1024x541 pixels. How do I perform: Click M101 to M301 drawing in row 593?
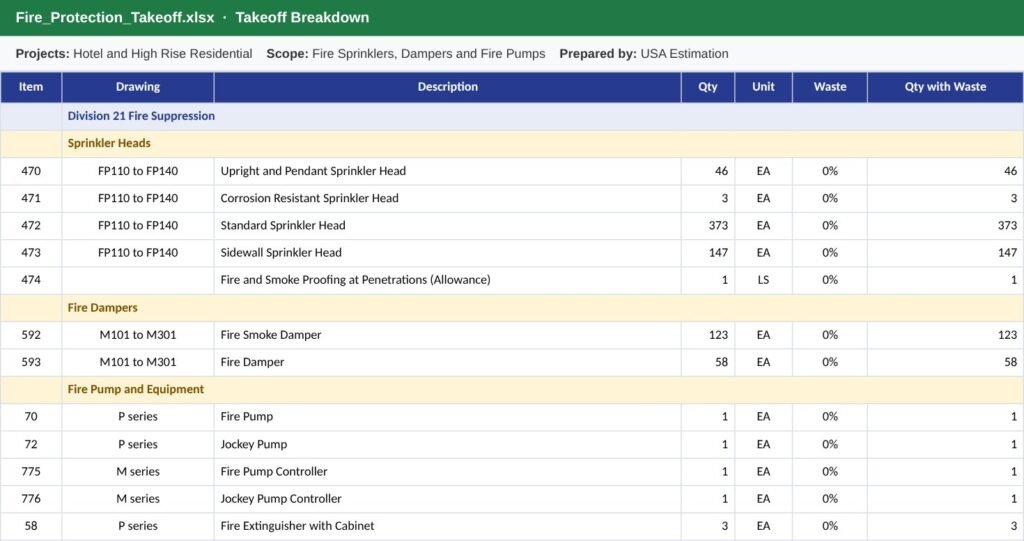point(138,362)
